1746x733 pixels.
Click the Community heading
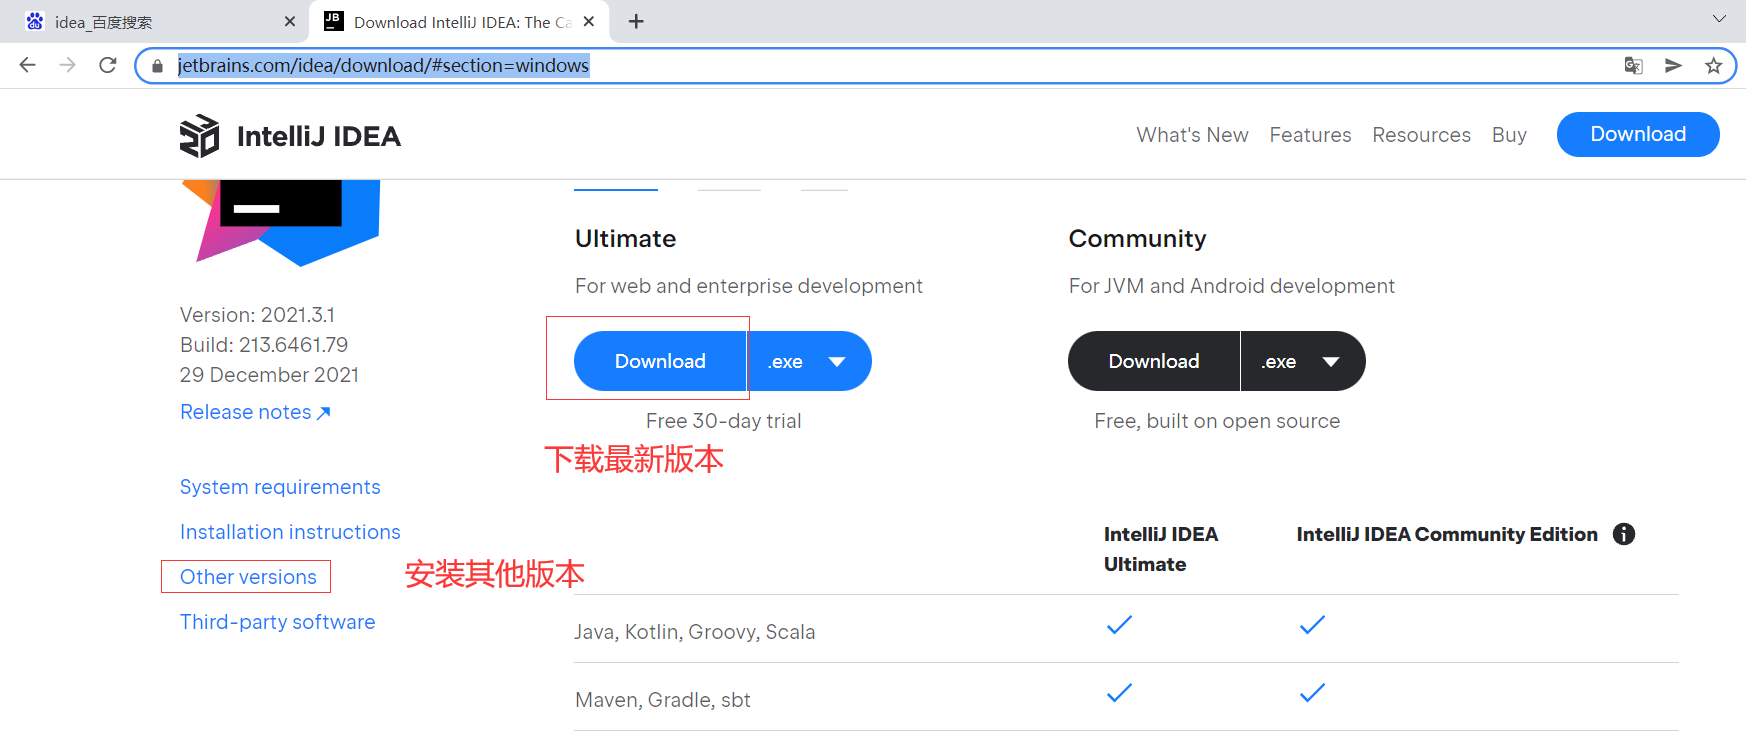[1137, 239]
